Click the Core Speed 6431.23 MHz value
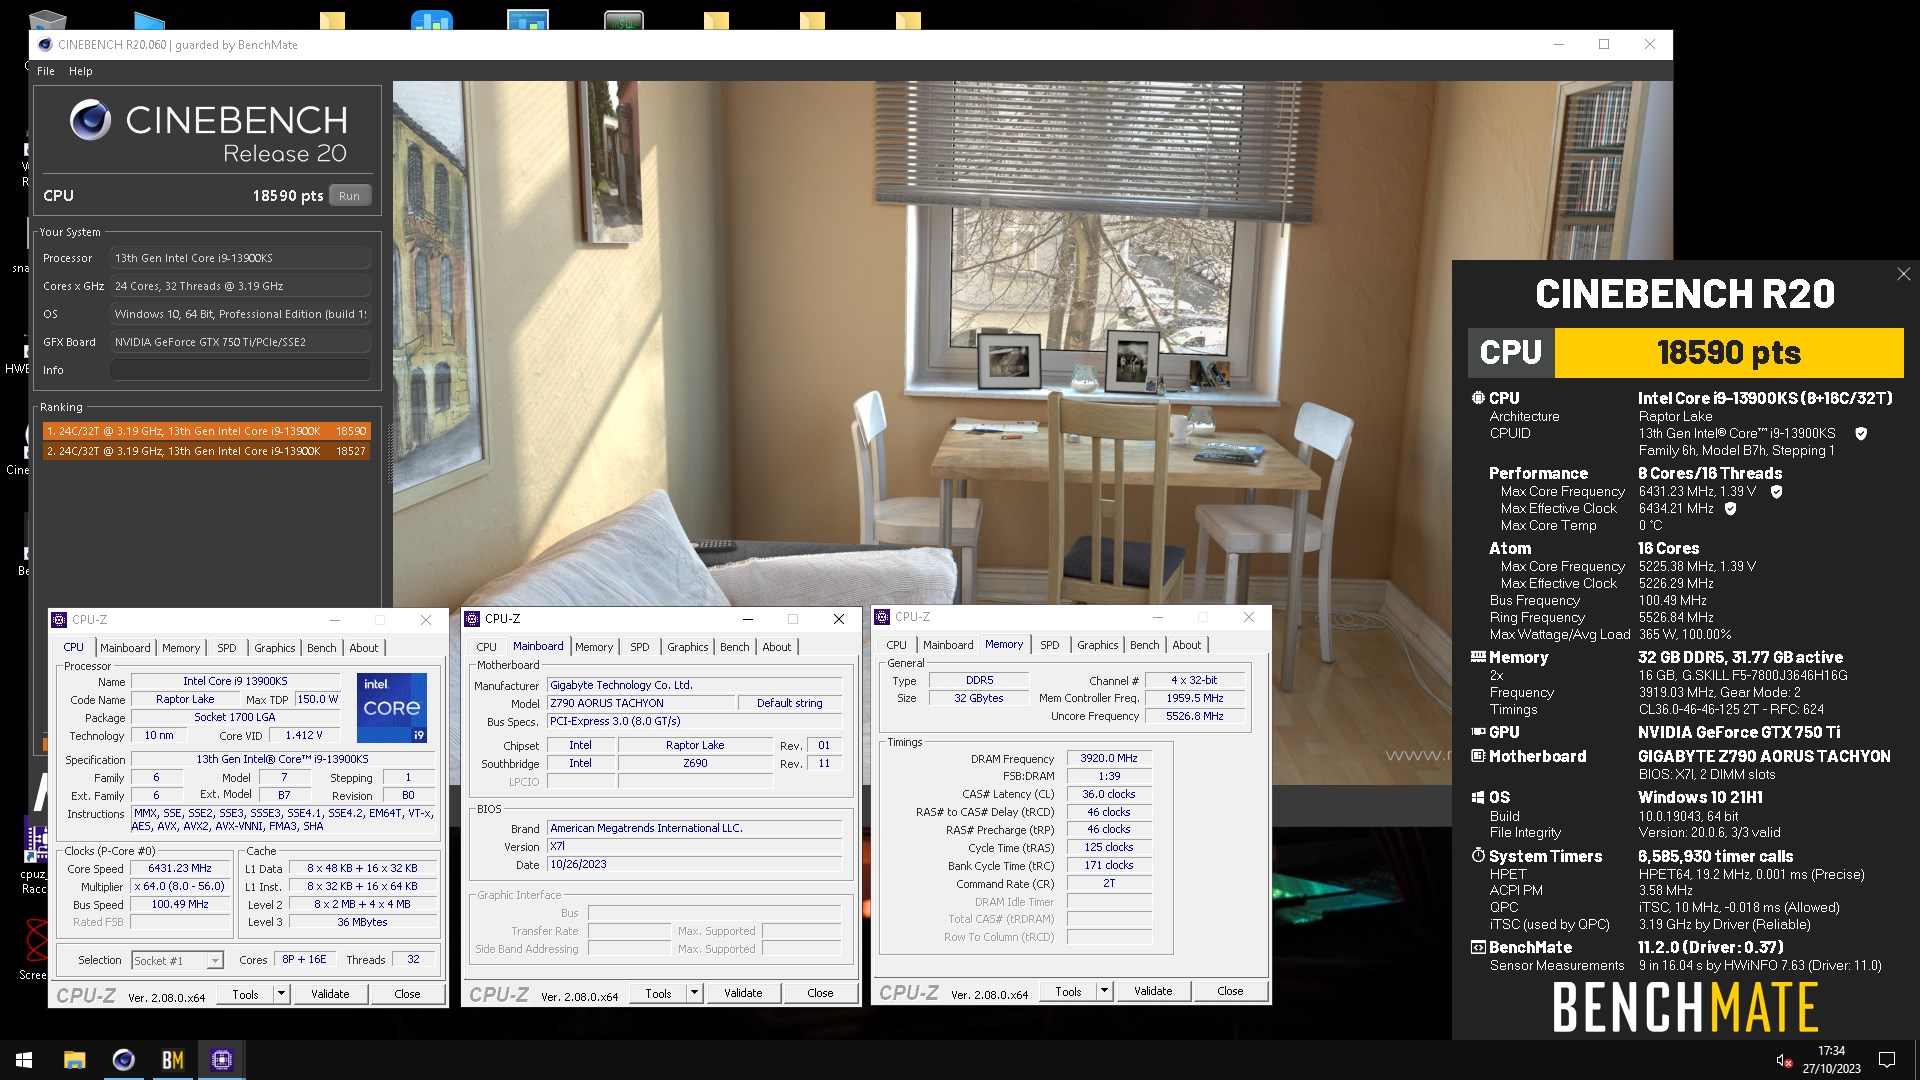Image resolution: width=1920 pixels, height=1080 pixels. tap(180, 869)
